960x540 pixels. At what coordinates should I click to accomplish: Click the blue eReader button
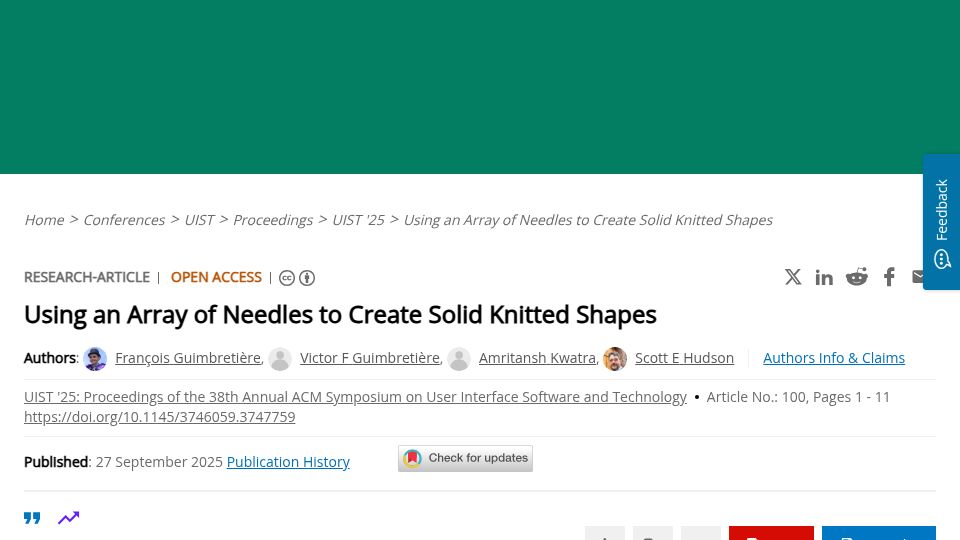pyautogui.click(x=879, y=533)
